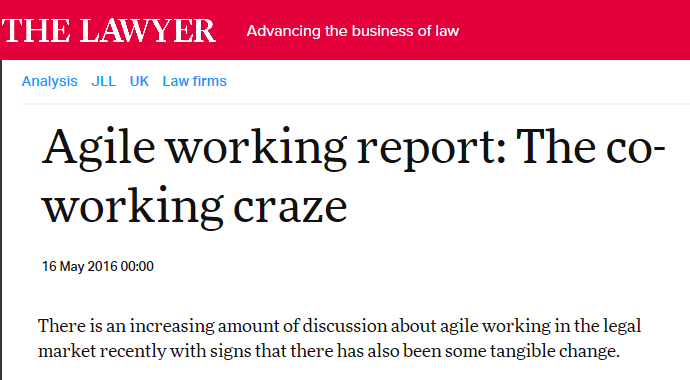Click 'The co-' at the headline's first line end
The width and height of the screenshot is (690, 380).
591,147
